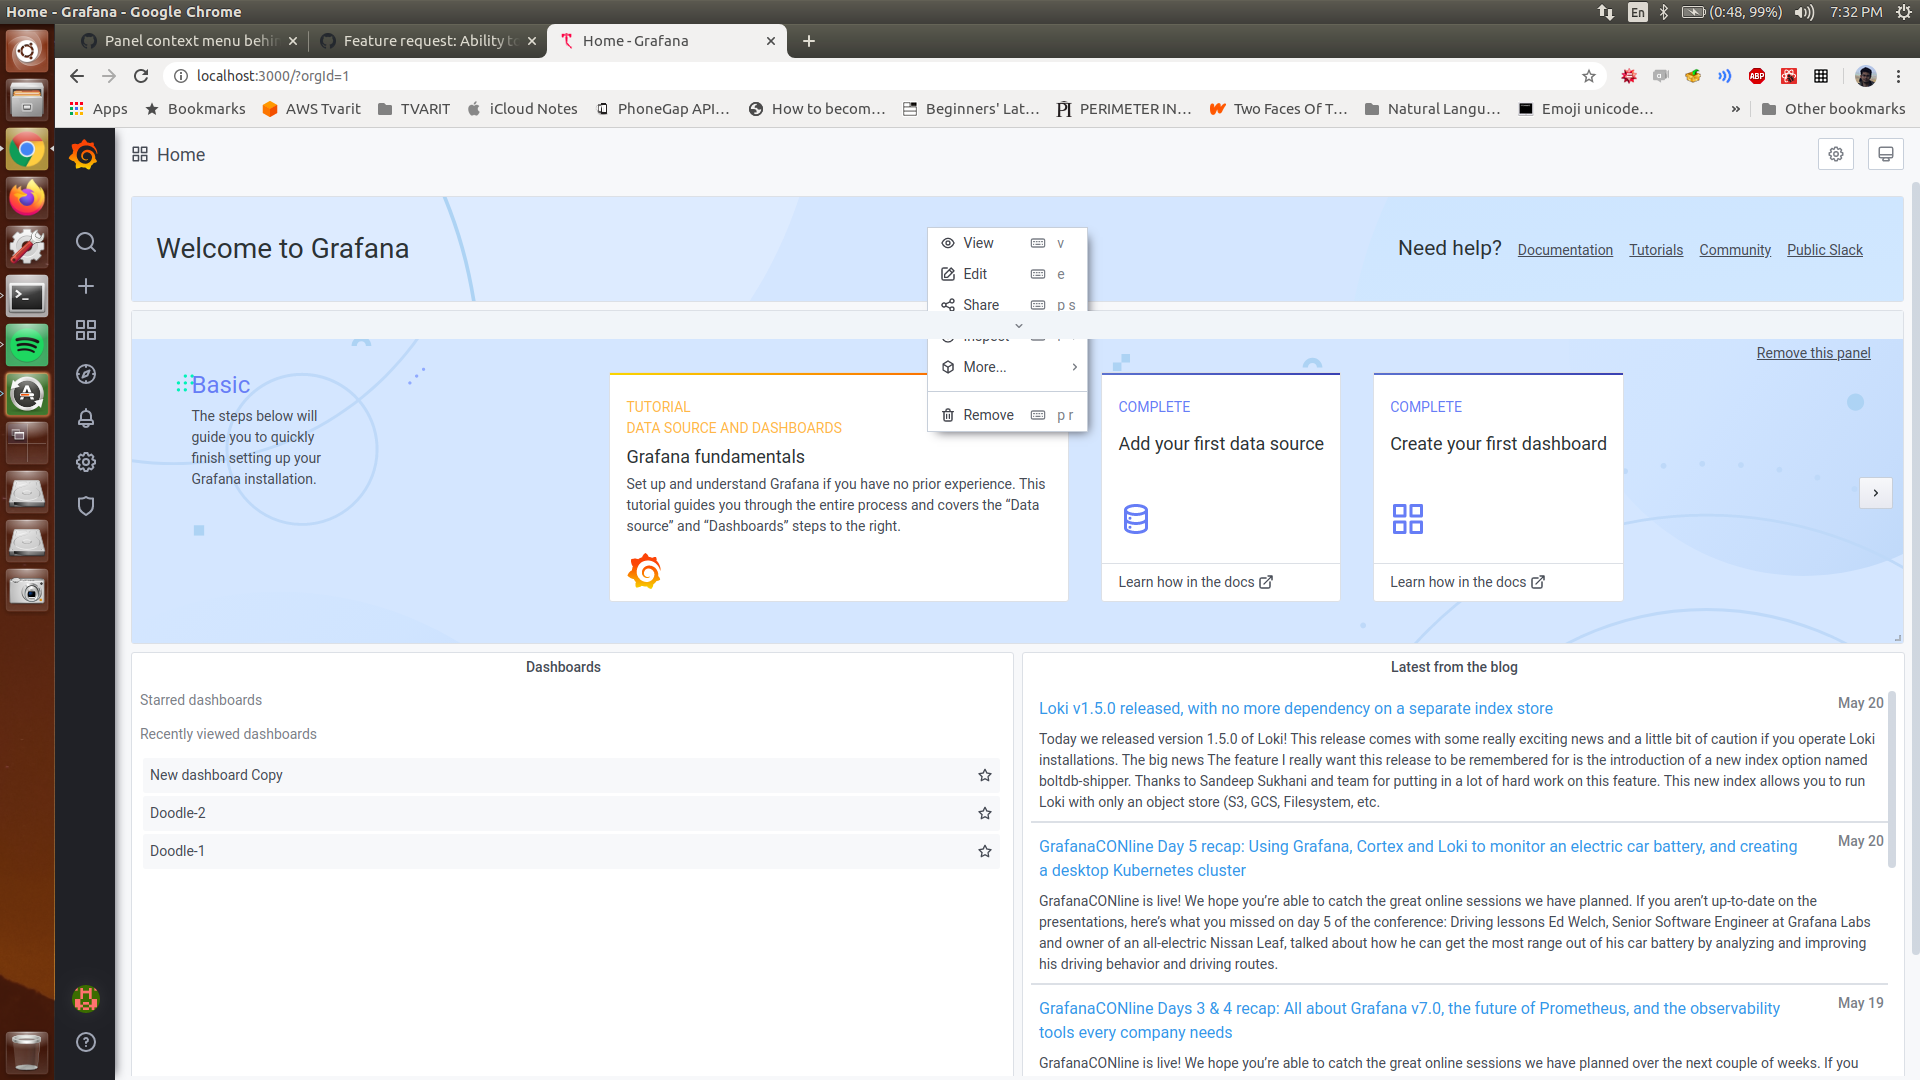Click the Remove this panel link
1920x1080 pixels.
(1813, 352)
